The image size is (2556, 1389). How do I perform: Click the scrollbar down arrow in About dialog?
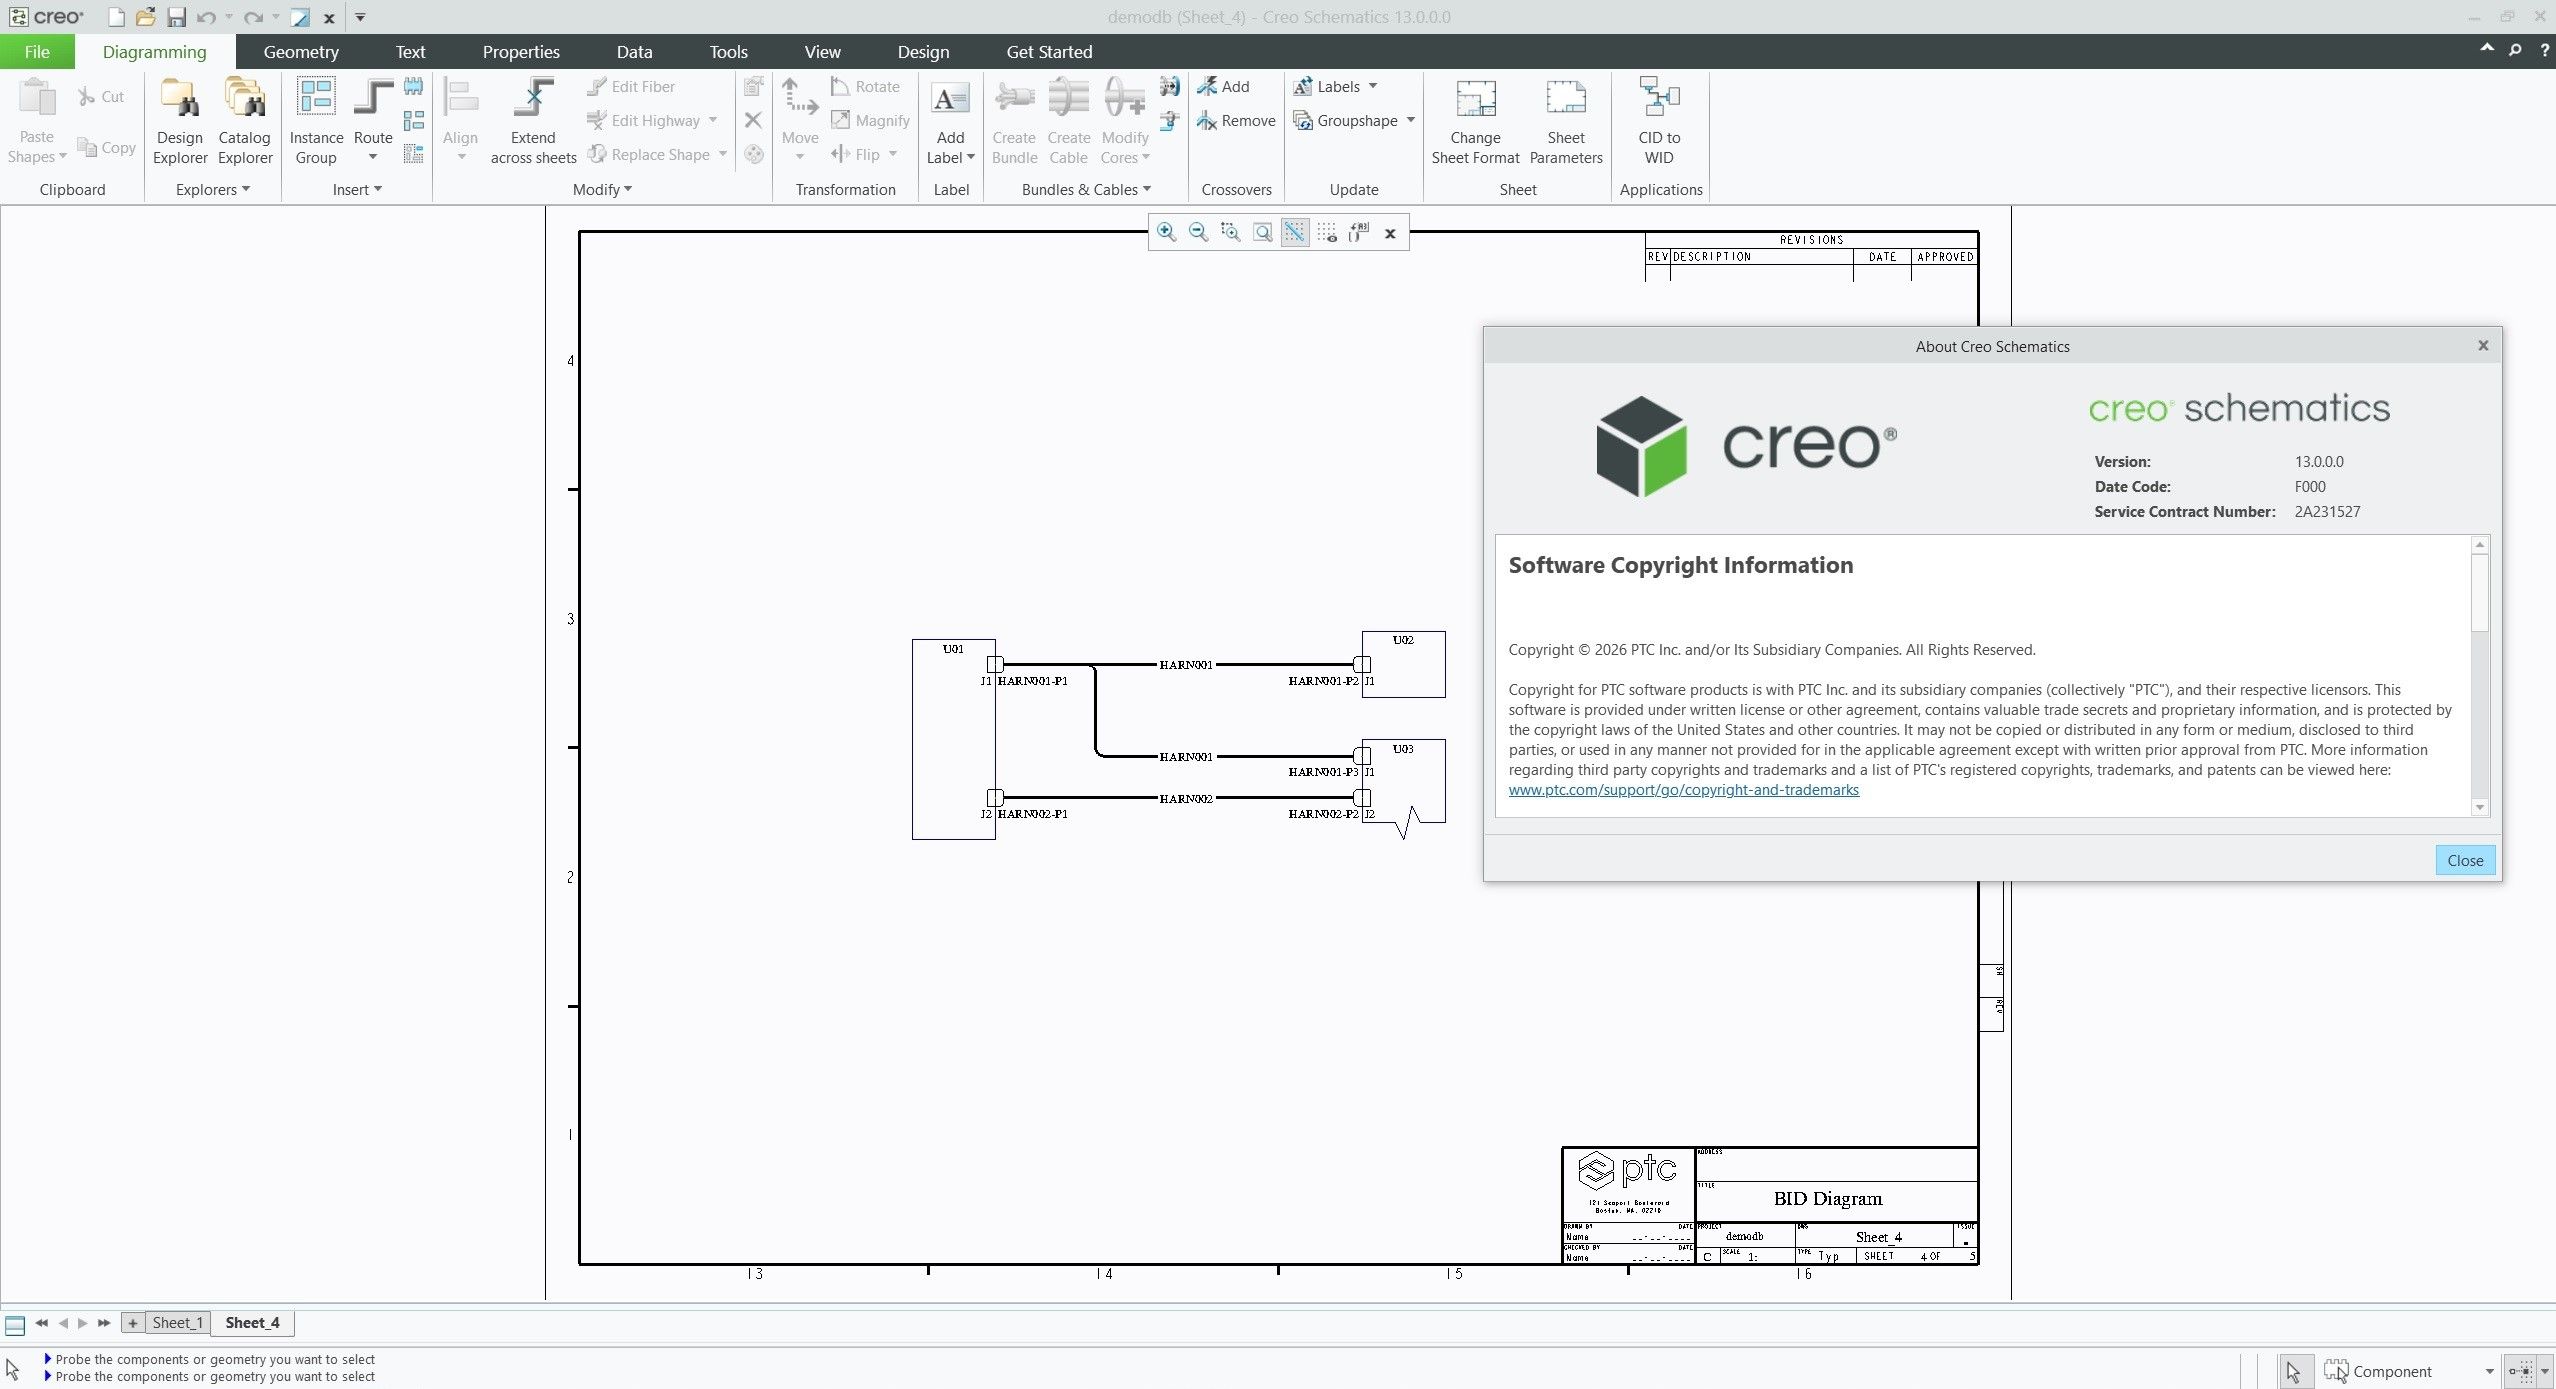click(x=2479, y=807)
